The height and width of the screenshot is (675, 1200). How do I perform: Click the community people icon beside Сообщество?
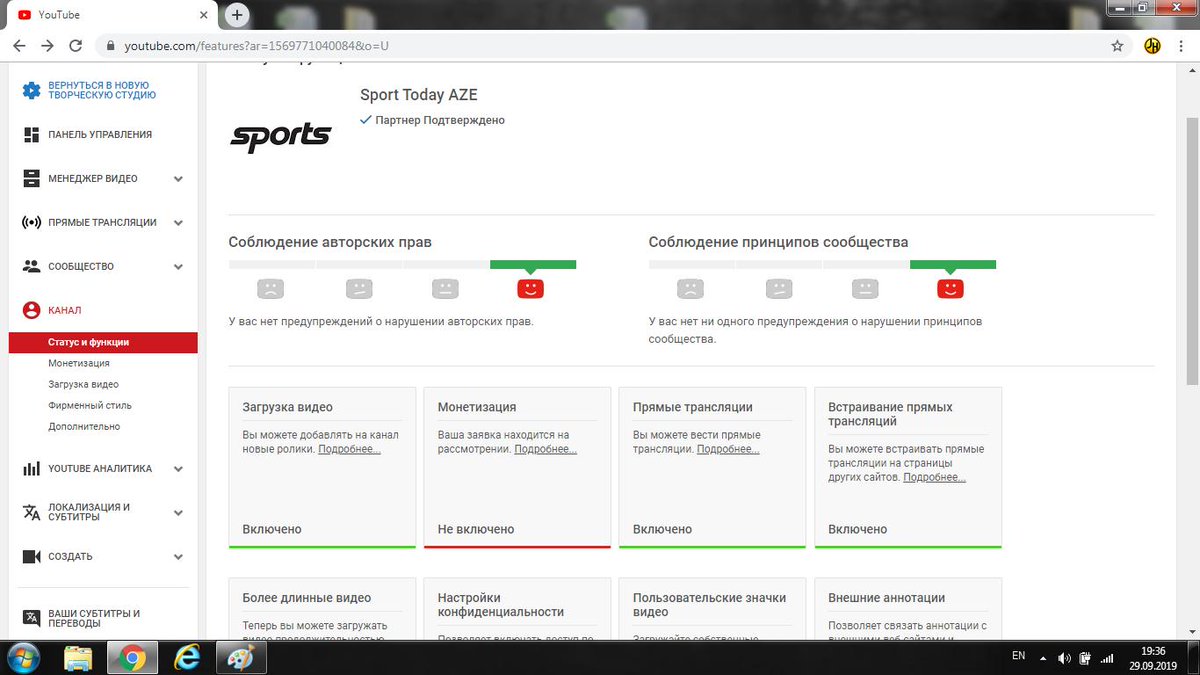tap(31, 266)
